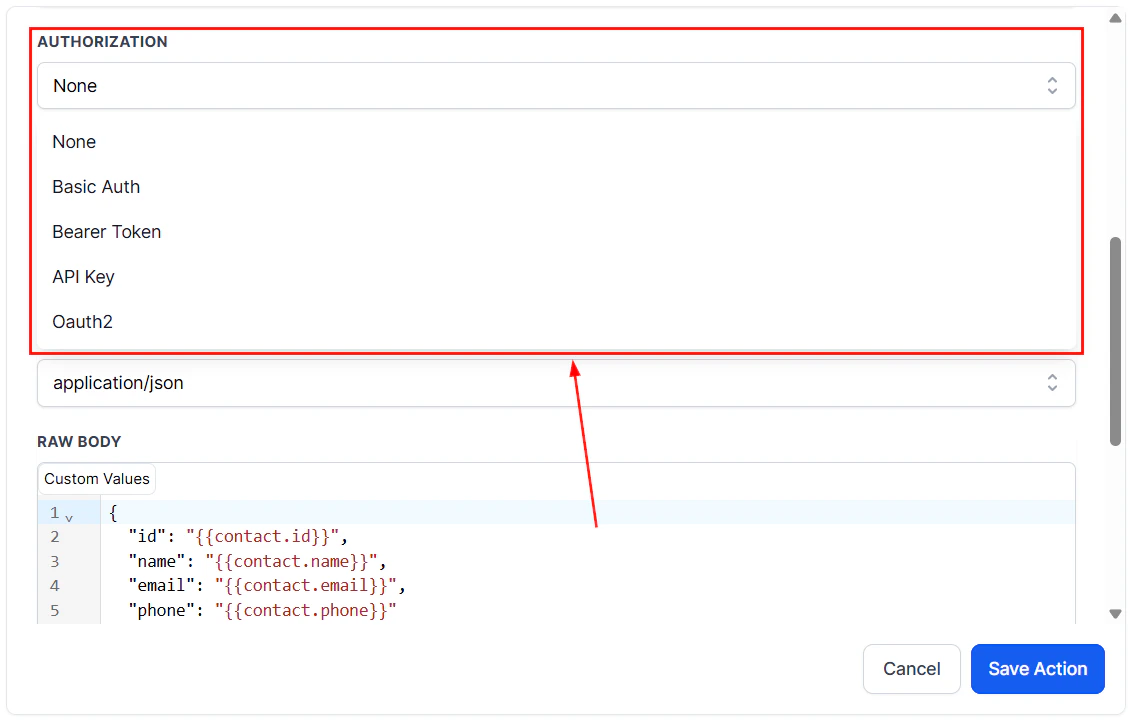Click the Cancel button
Screen dimensions: 1134x720
click(x=911, y=669)
